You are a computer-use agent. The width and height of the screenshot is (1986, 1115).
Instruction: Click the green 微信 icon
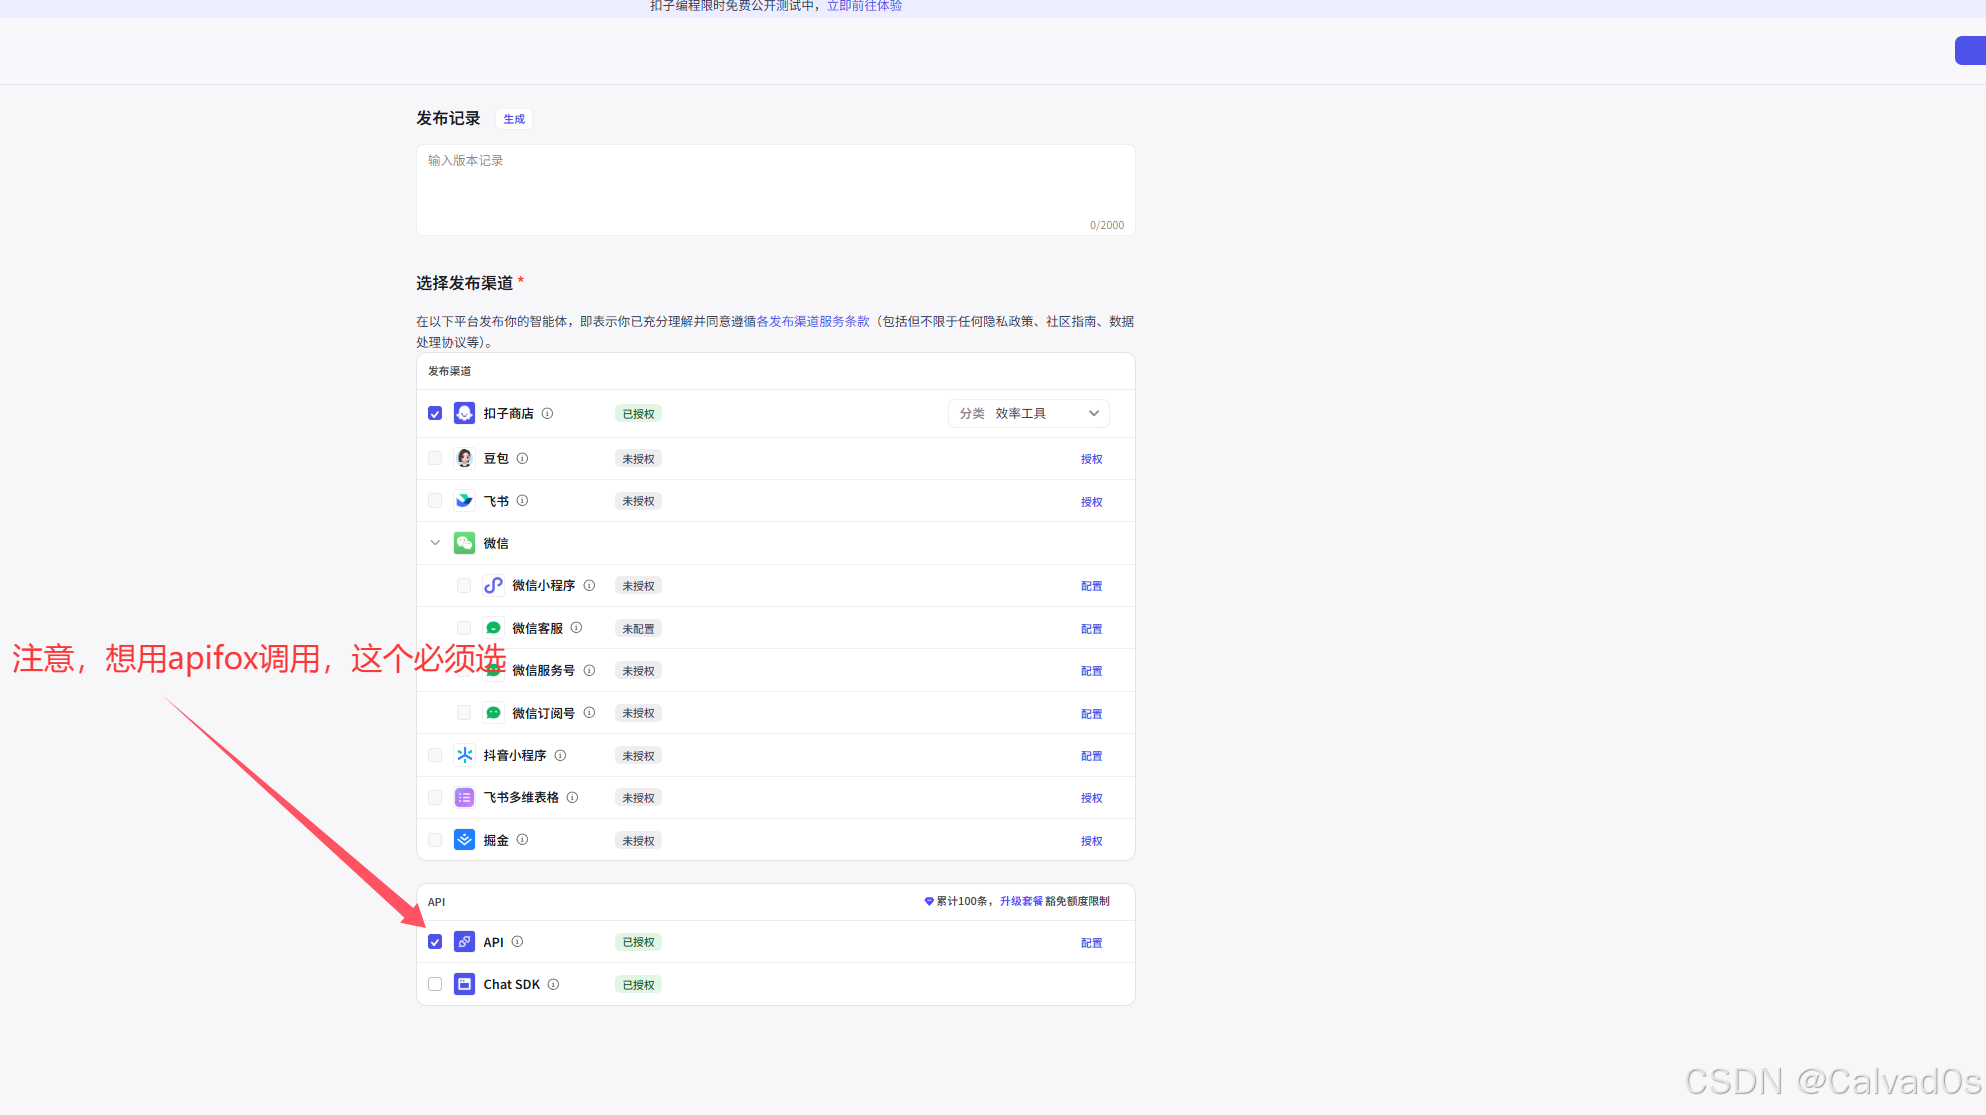[x=464, y=543]
